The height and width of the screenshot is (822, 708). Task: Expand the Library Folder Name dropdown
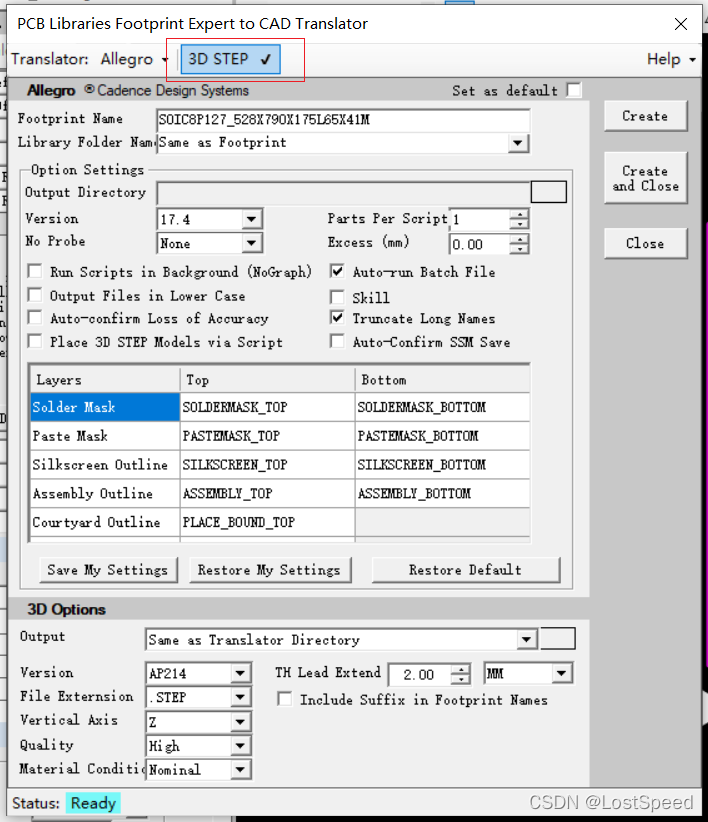(518, 143)
